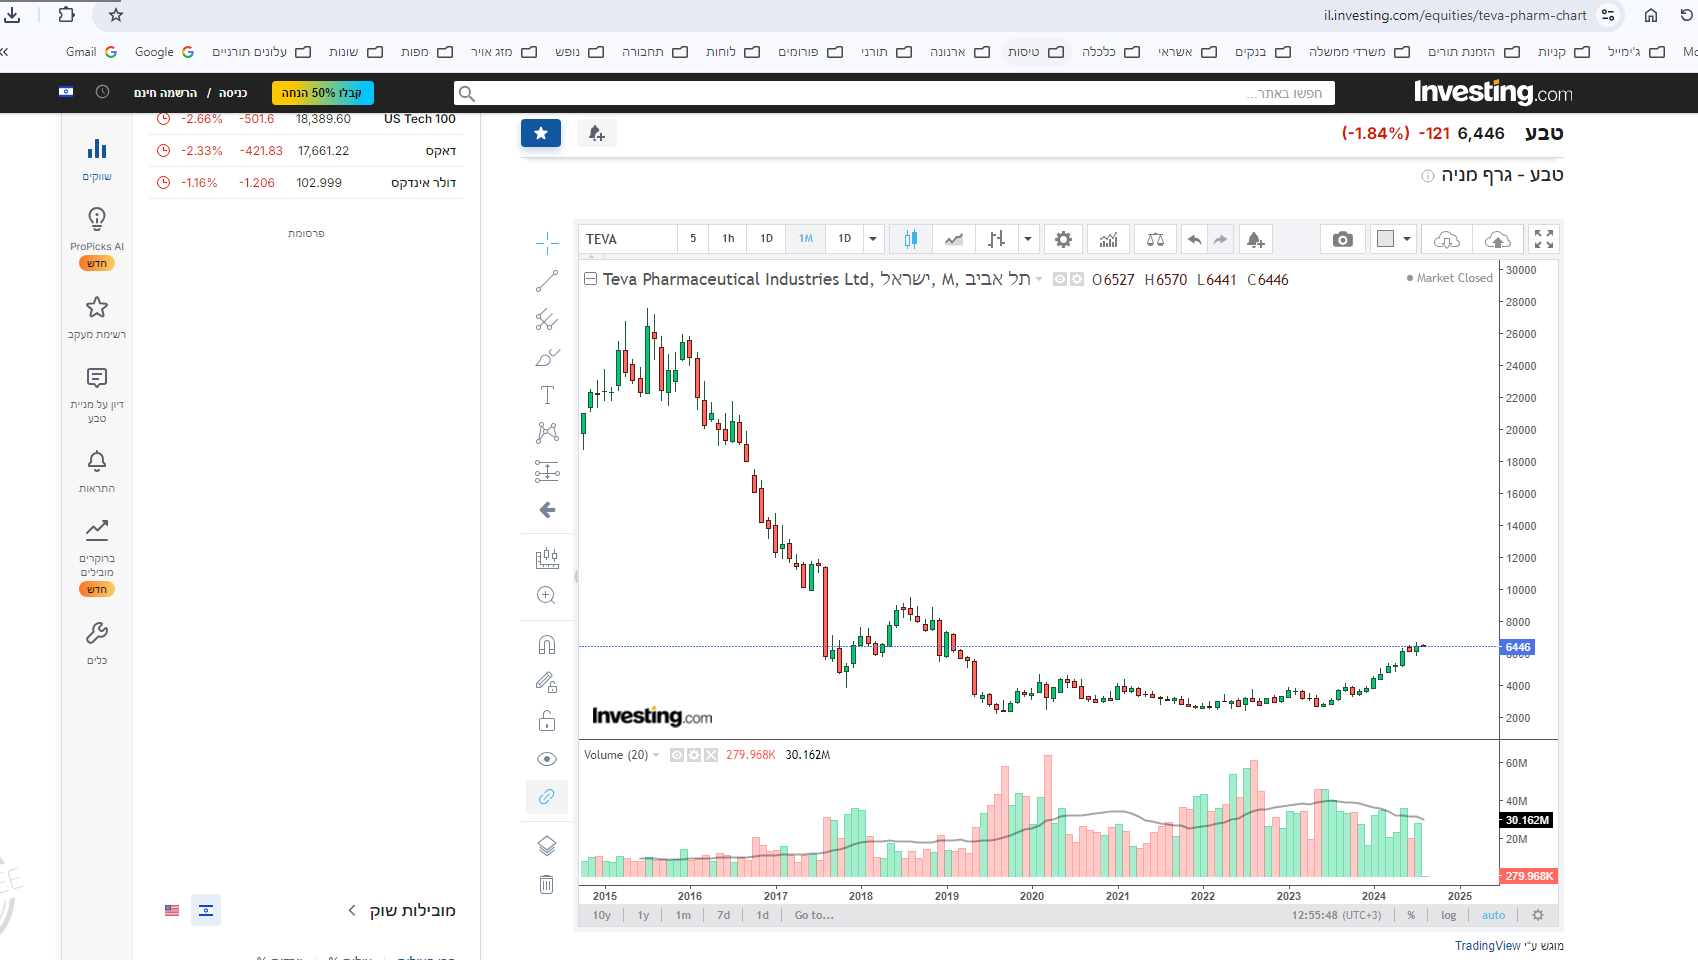The image size is (1698, 960).
Task: Select bars chart style
Action: click(x=996, y=239)
